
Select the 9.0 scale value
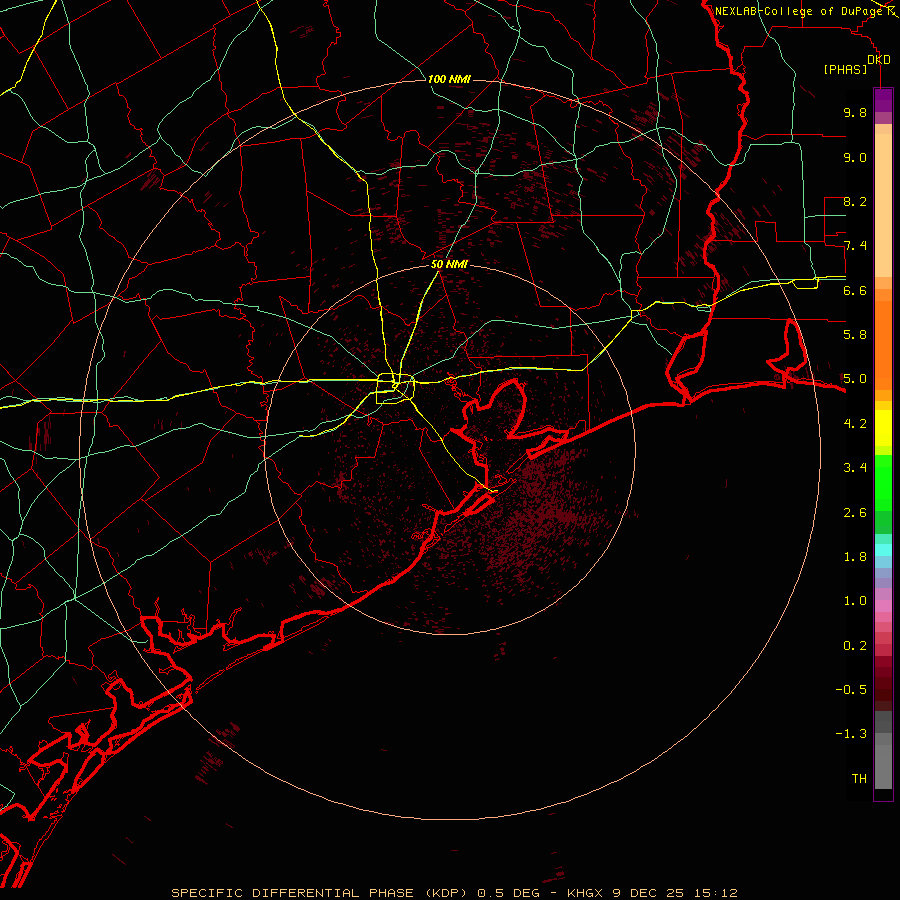[855, 157]
